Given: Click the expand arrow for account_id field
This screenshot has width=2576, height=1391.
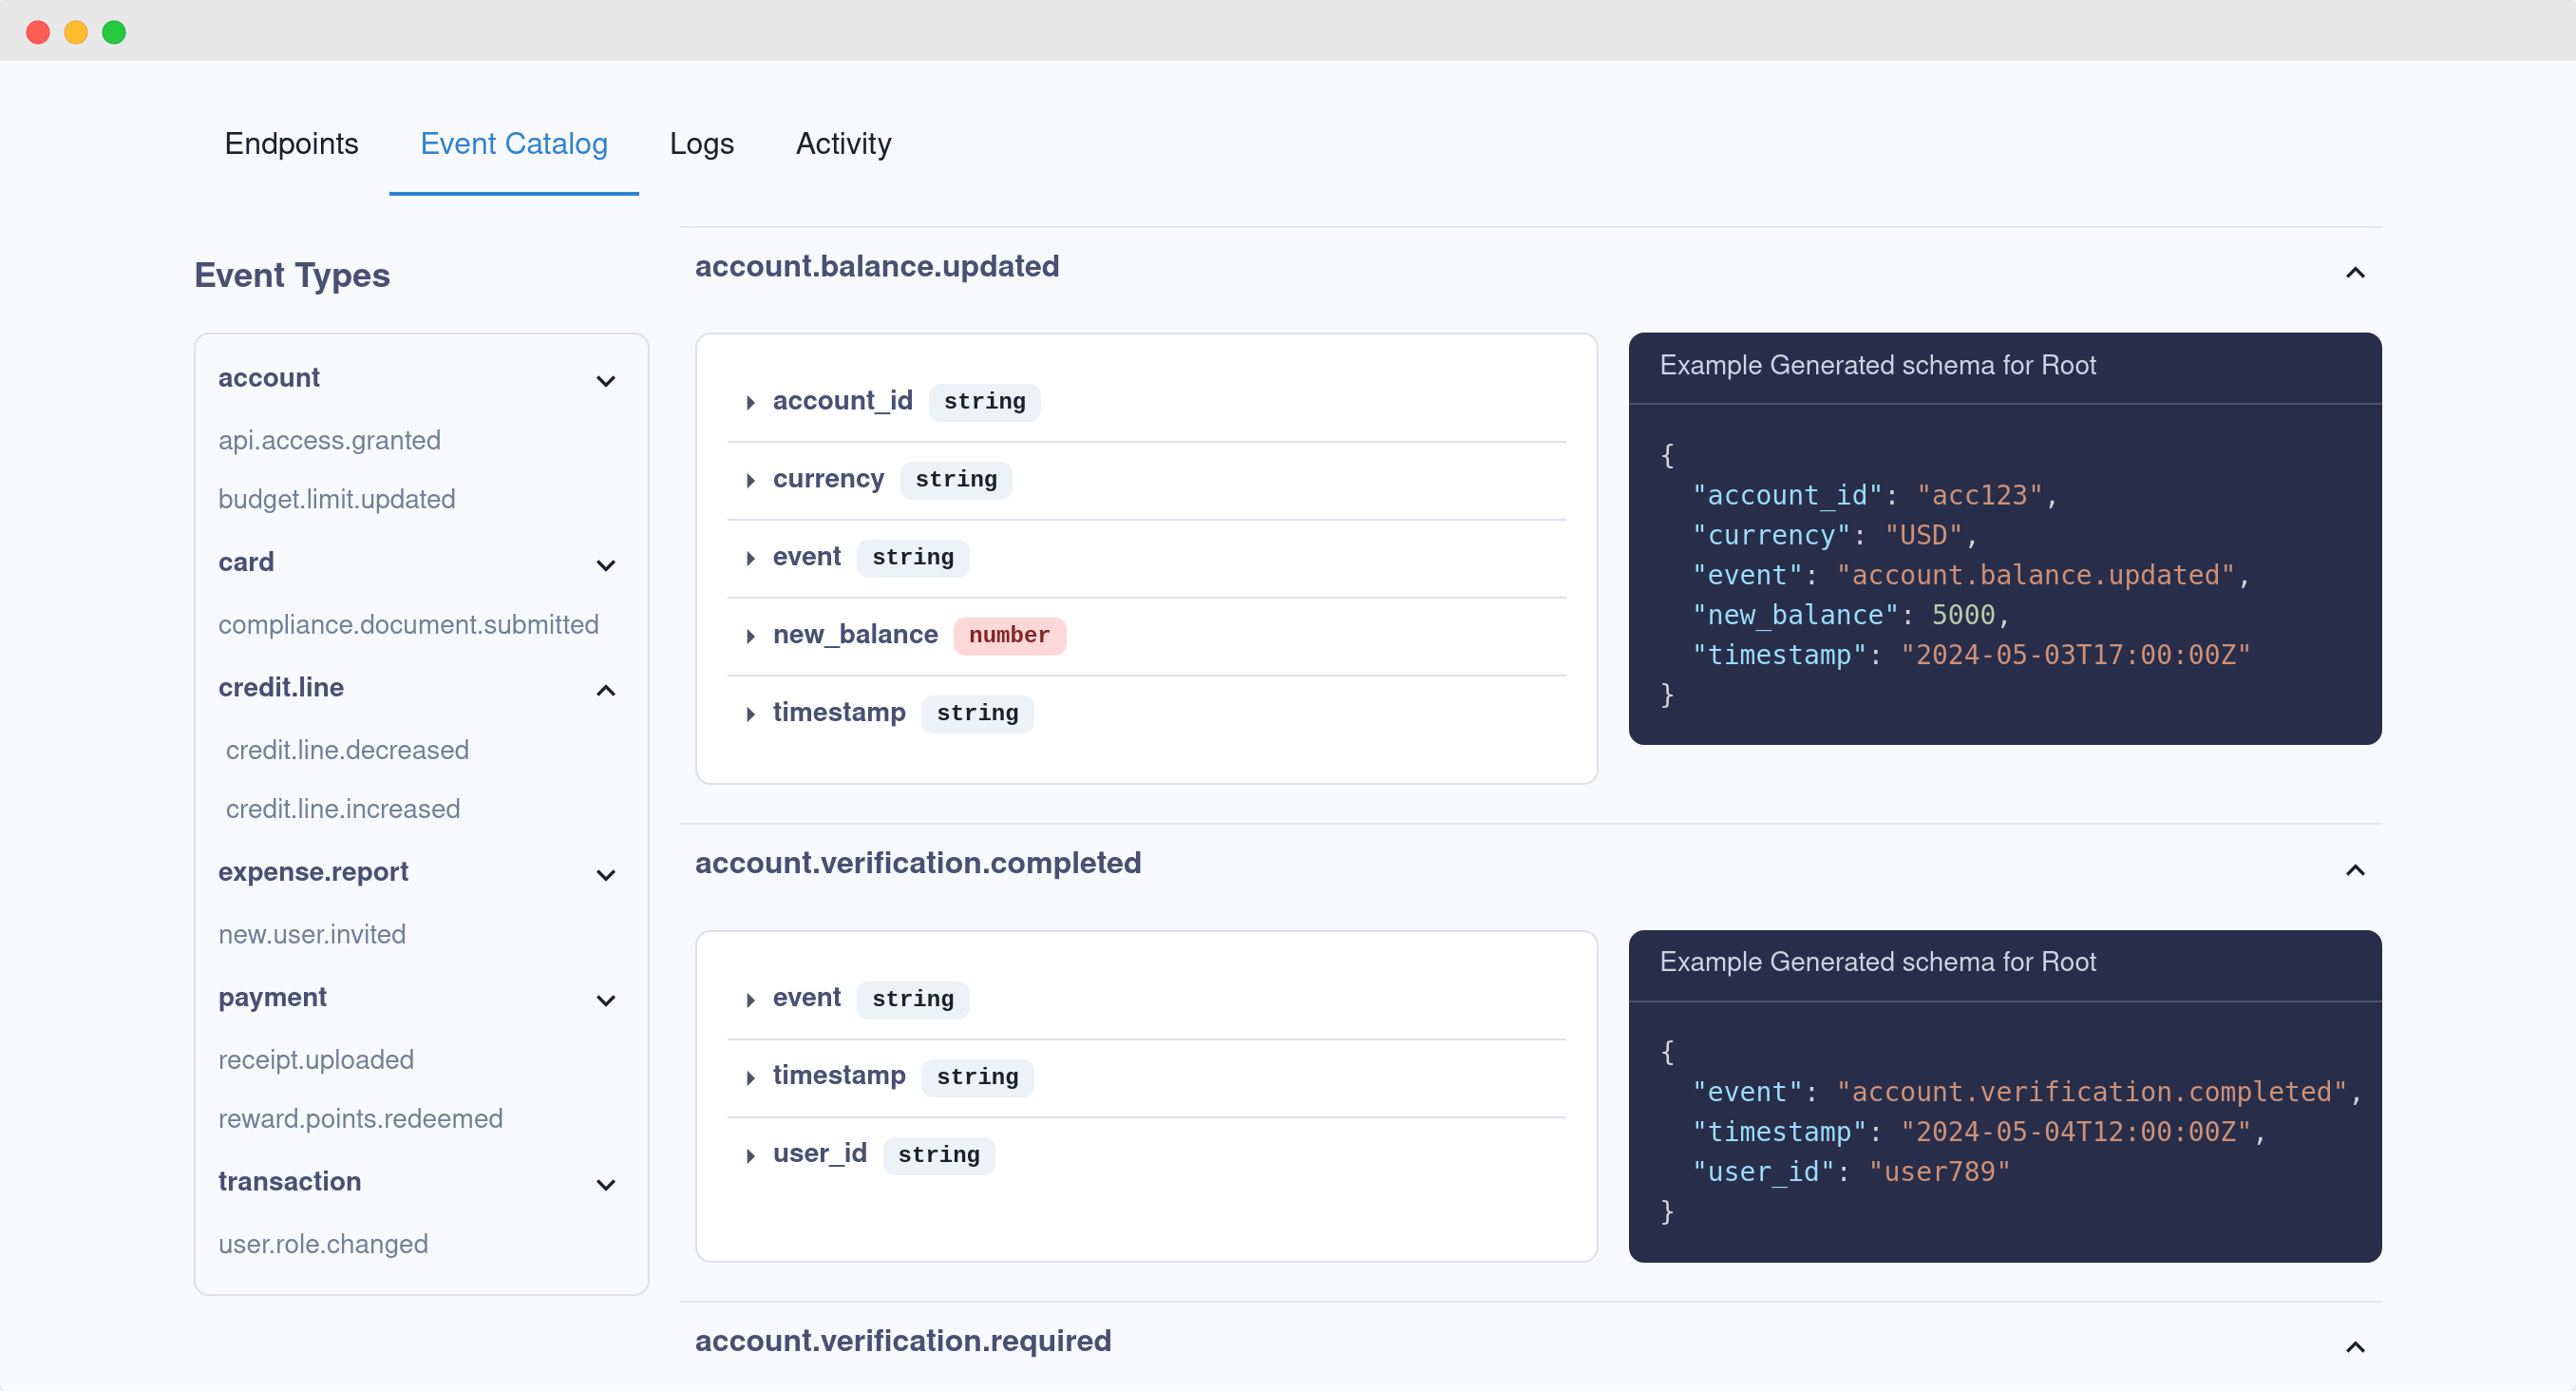Looking at the screenshot, I should point(749,401).
